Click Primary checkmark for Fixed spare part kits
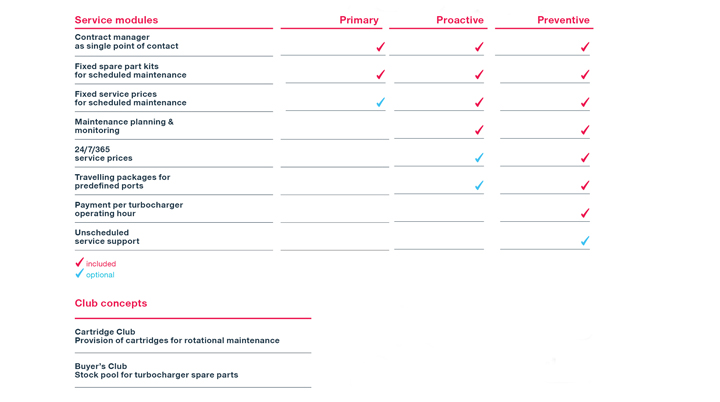 pos(380,75)
